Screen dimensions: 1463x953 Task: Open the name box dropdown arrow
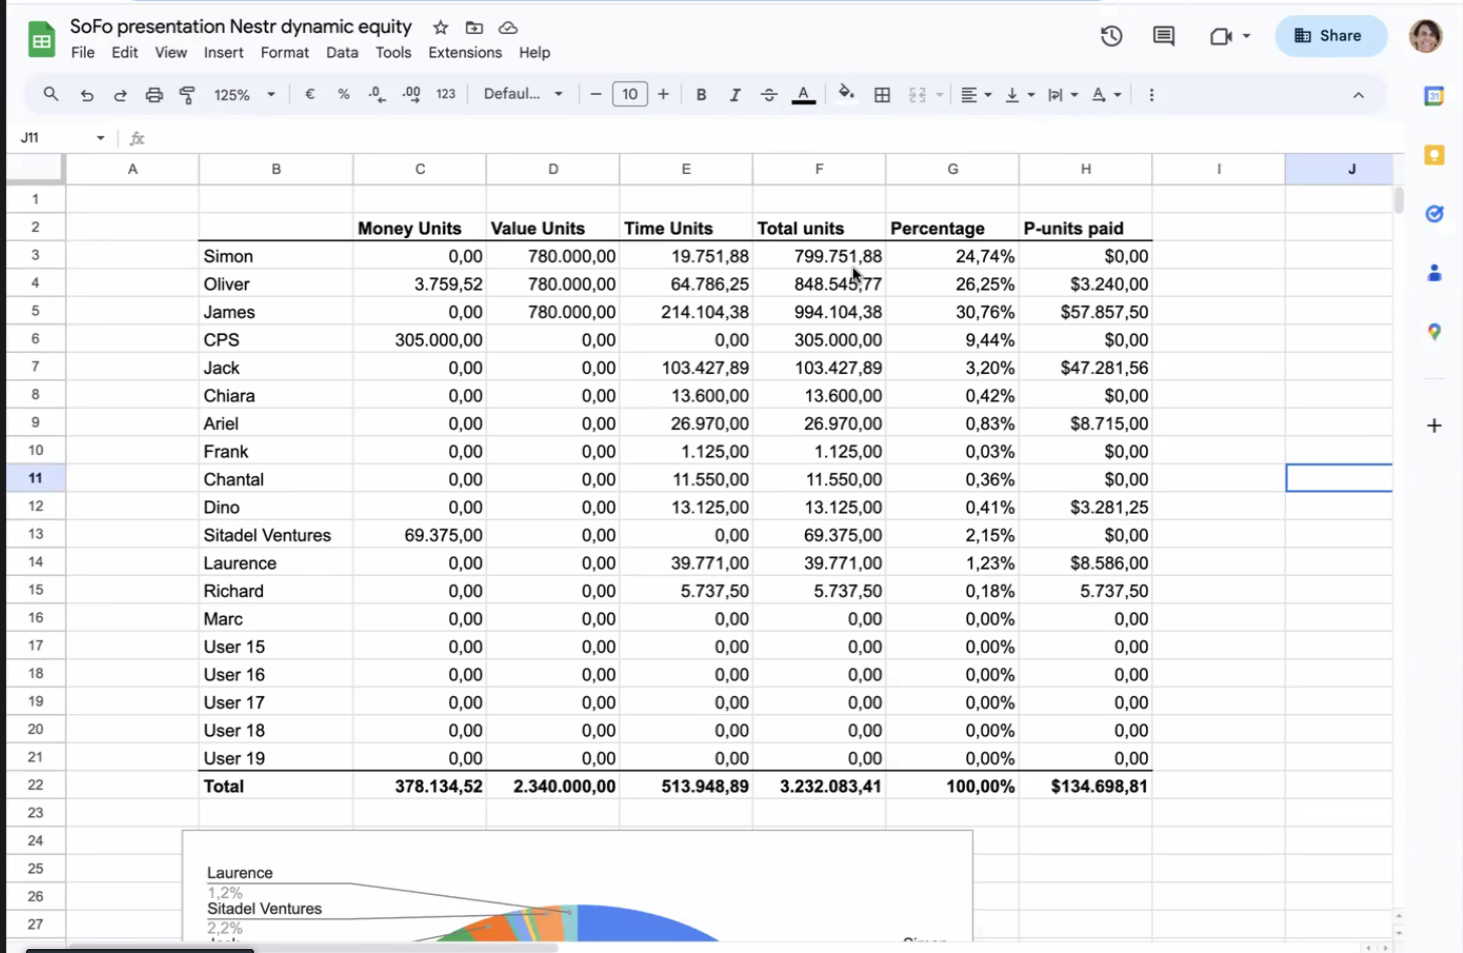100,138
